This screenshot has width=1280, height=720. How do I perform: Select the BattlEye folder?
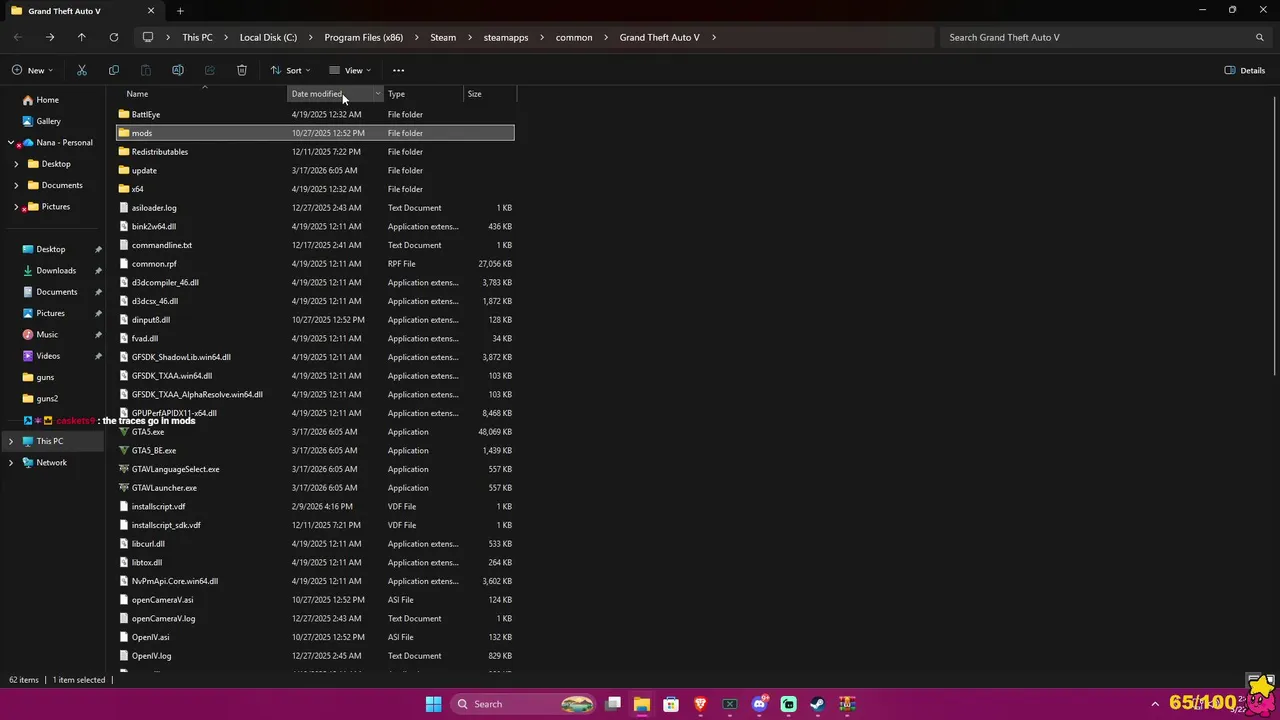(x=315, y=114)
